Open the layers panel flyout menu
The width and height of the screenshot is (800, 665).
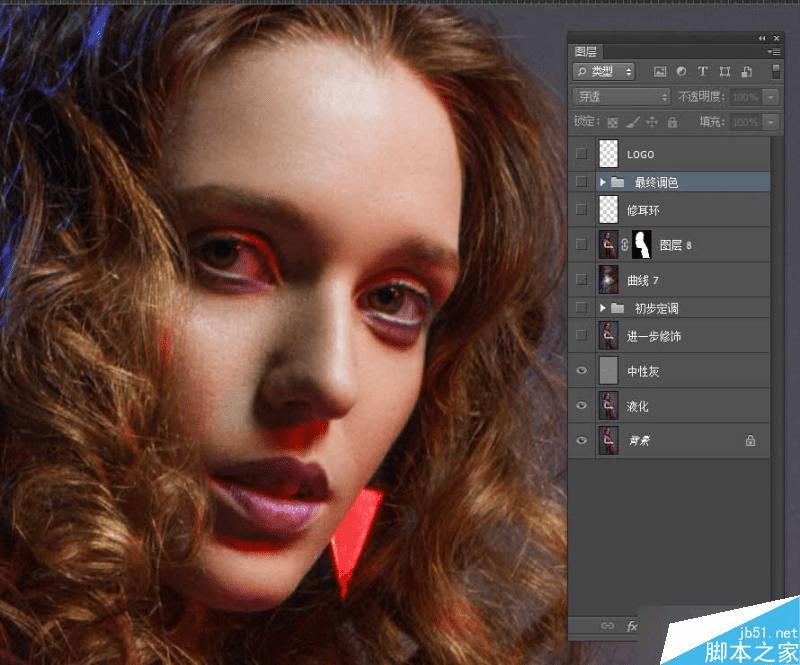tap(773, 52)
